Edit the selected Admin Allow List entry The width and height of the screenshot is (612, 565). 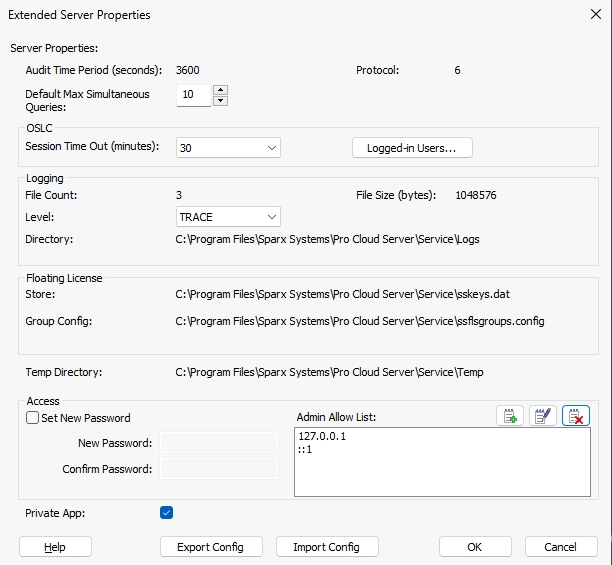pos(543,415)
